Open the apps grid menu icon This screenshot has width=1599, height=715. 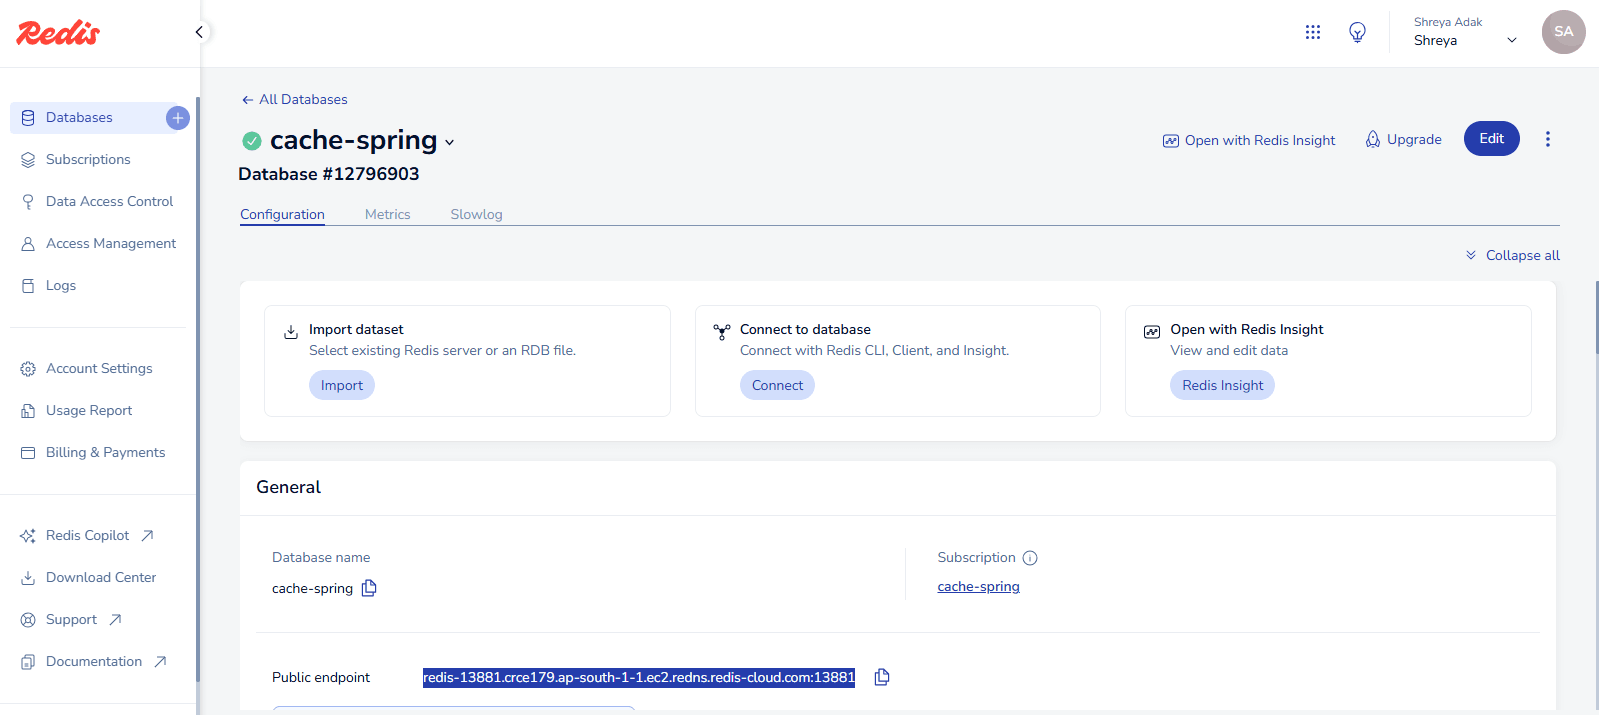[1313, 32]
